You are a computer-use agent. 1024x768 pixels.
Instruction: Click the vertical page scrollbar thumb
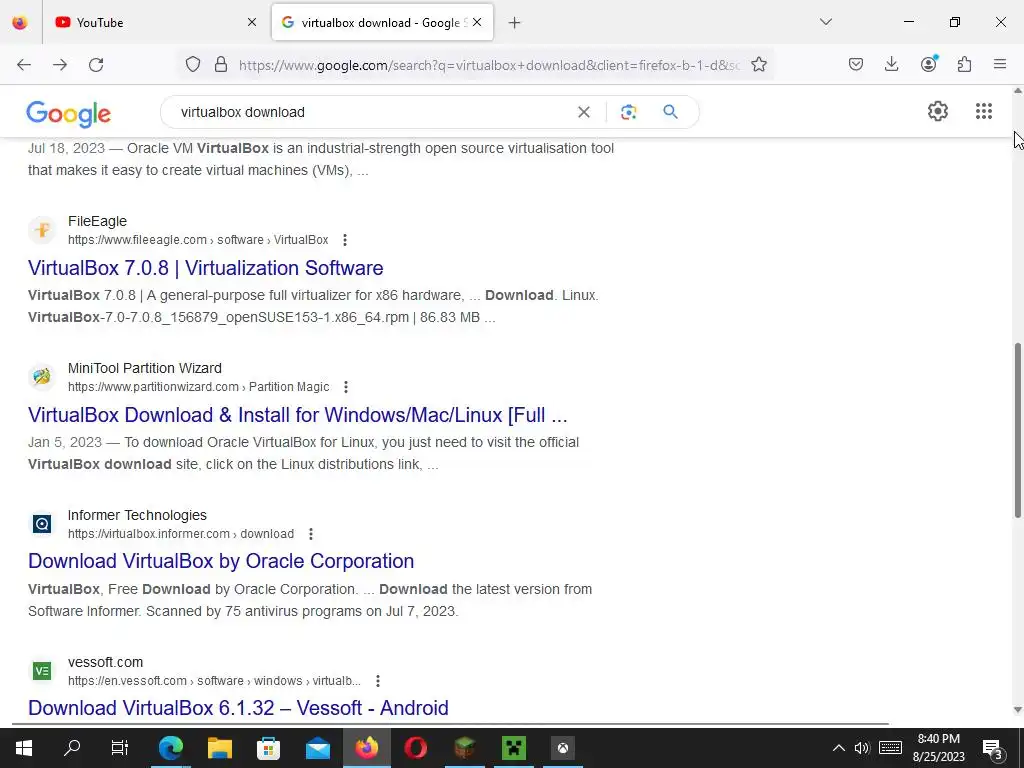point(1017,431)
